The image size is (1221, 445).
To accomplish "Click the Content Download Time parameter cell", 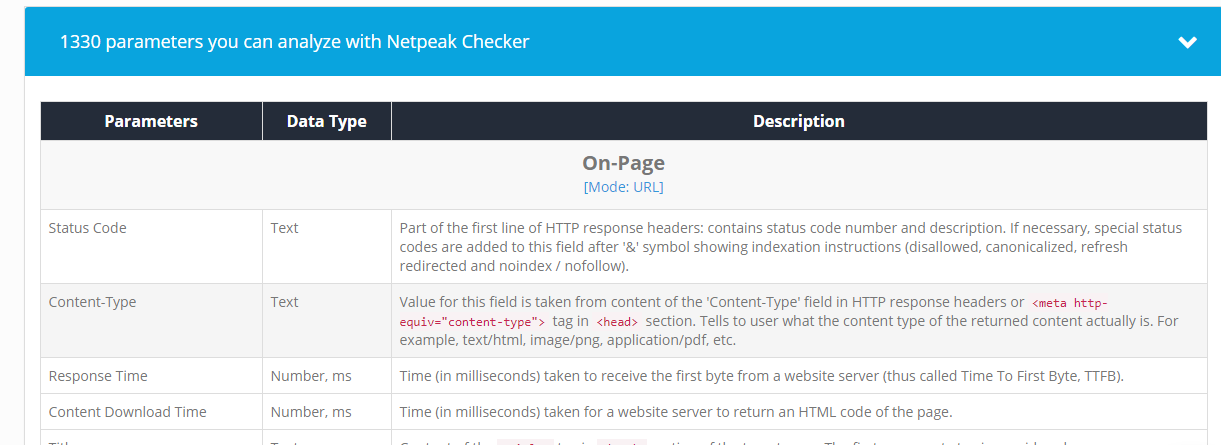I will [x=151, y=412].
